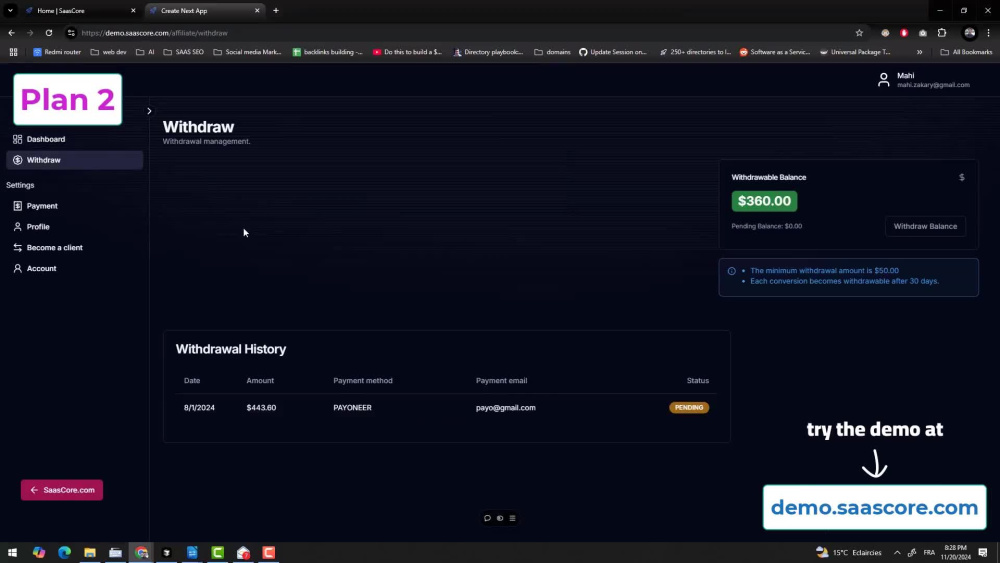
Task: Click the Withdraw Balance button
Action: pyautogui.click(x=925, y=226)
